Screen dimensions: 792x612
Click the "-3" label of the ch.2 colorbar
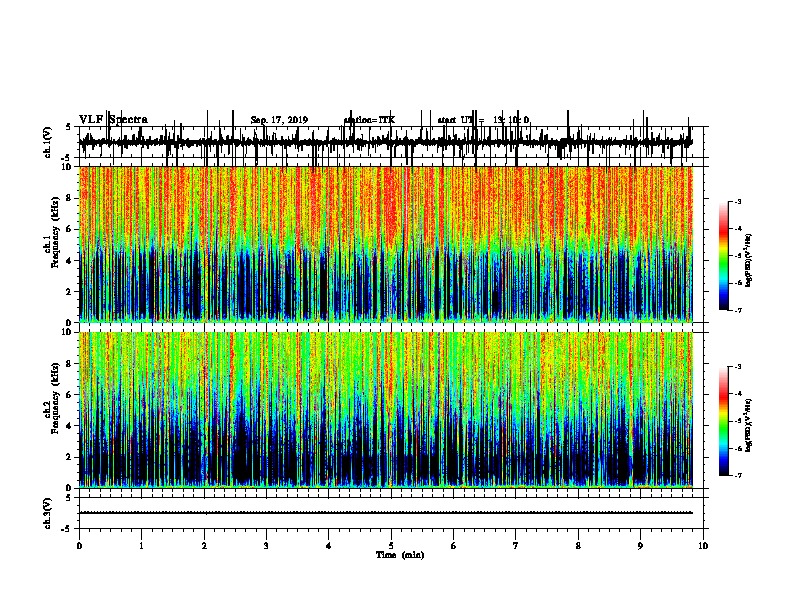pyautogui.click(x=738, y=367)
